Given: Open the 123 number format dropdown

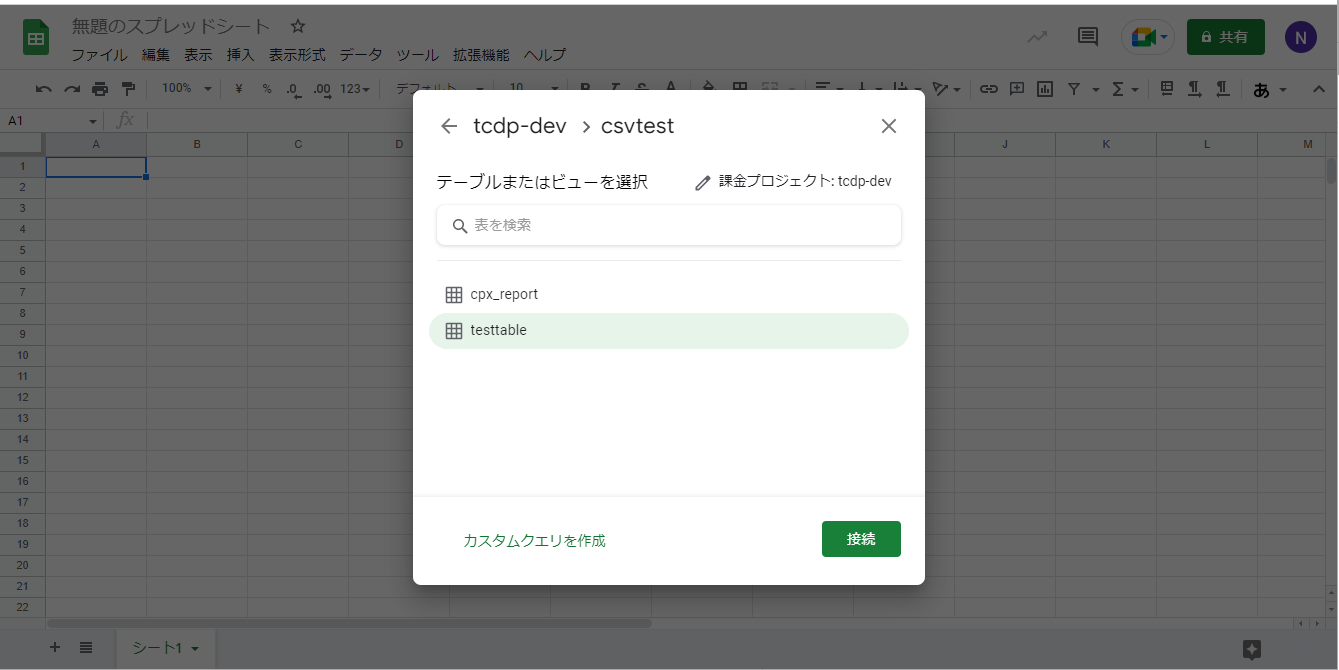Looking at the screenshot, I should (355, 89).
